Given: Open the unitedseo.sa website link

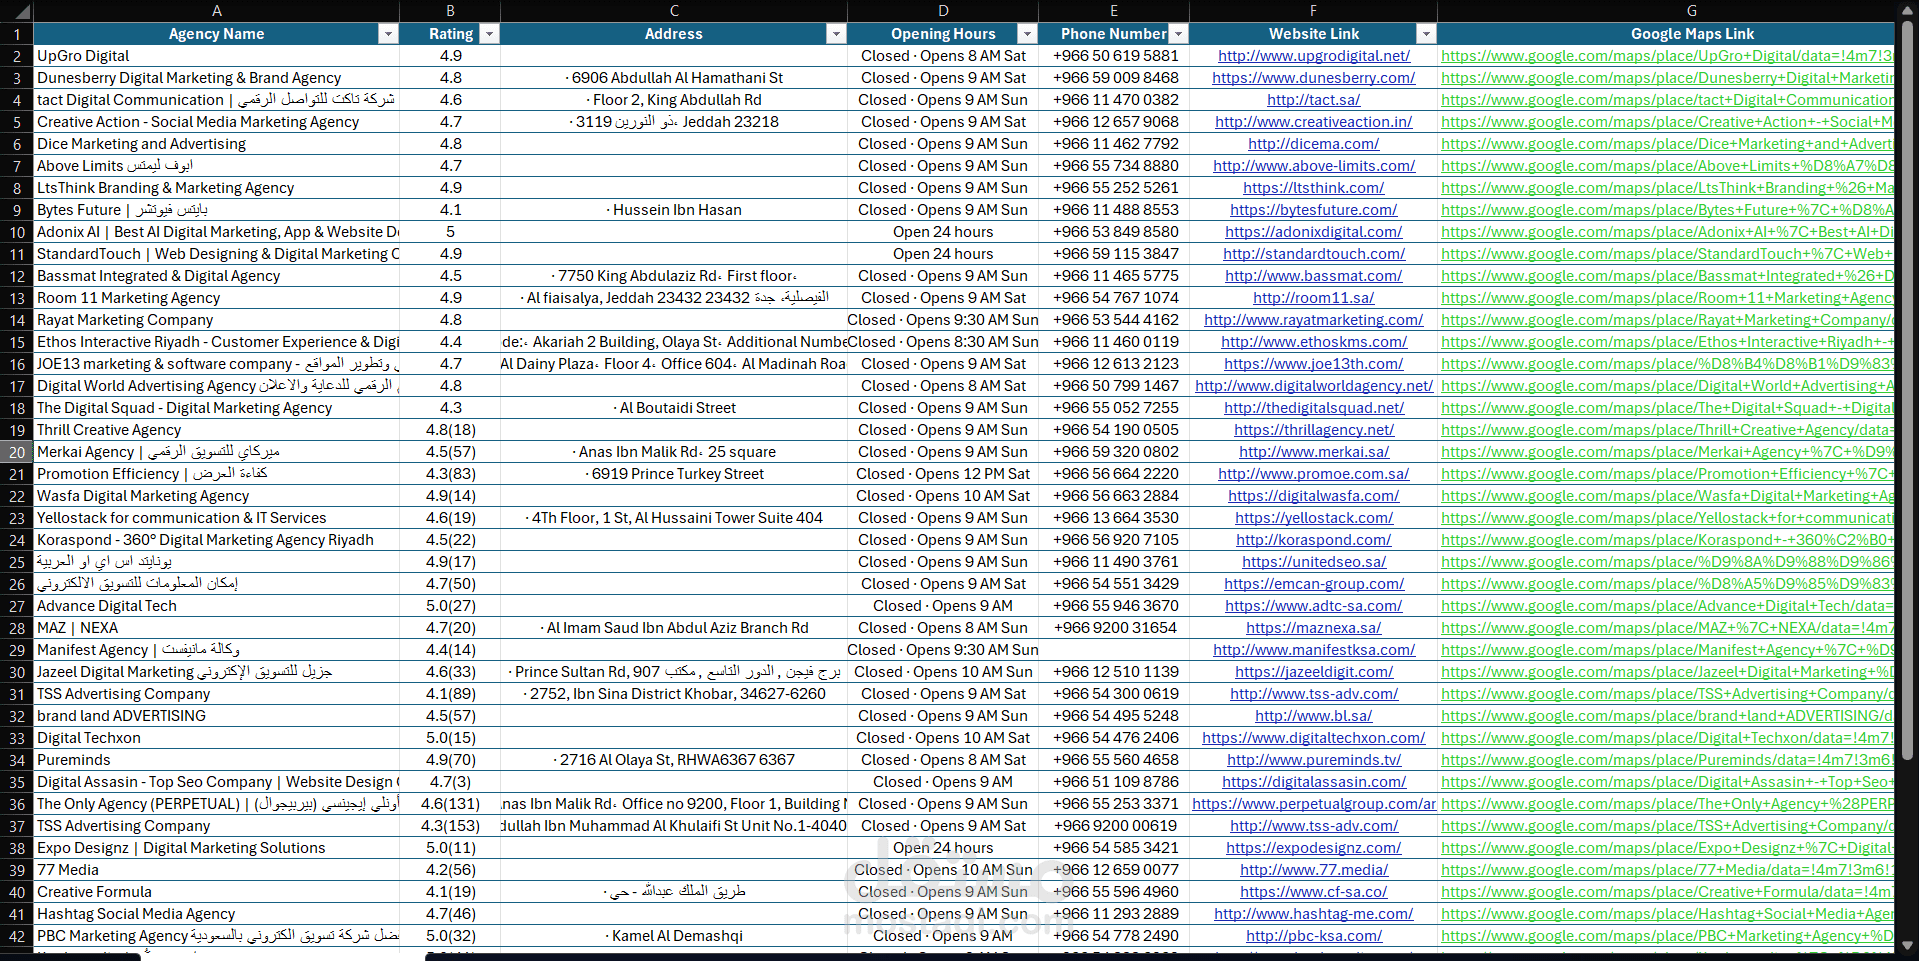Looking at the screenshot, I should pos(1314,562).
